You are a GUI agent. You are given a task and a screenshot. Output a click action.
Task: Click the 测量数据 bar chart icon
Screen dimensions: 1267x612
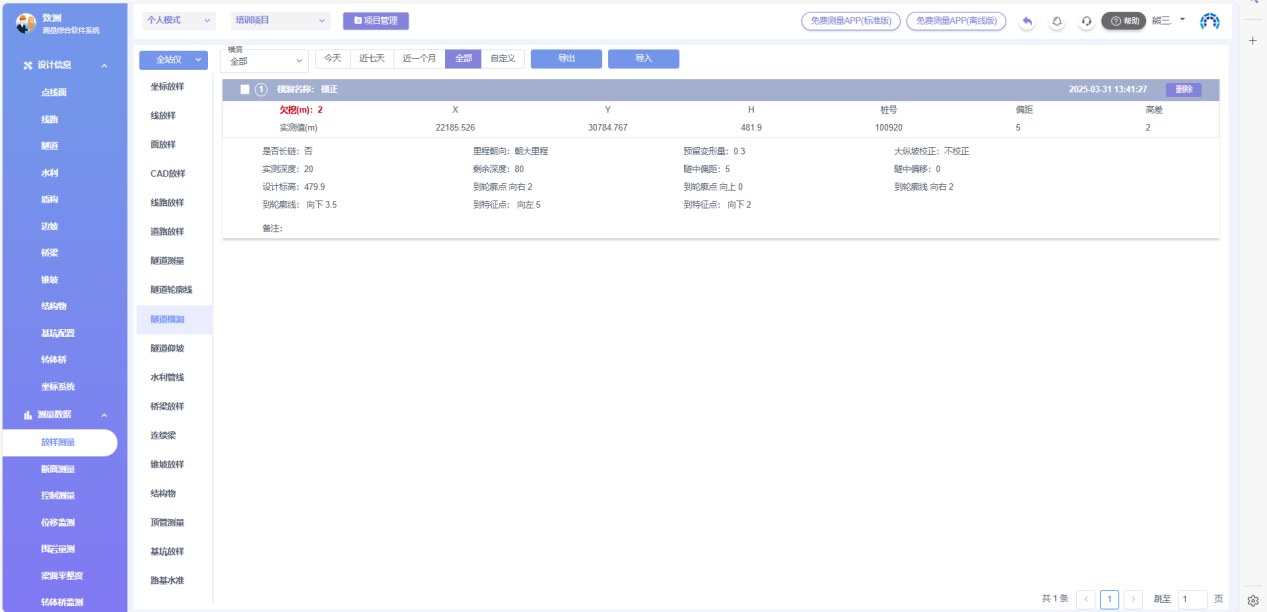pos(28,414)
